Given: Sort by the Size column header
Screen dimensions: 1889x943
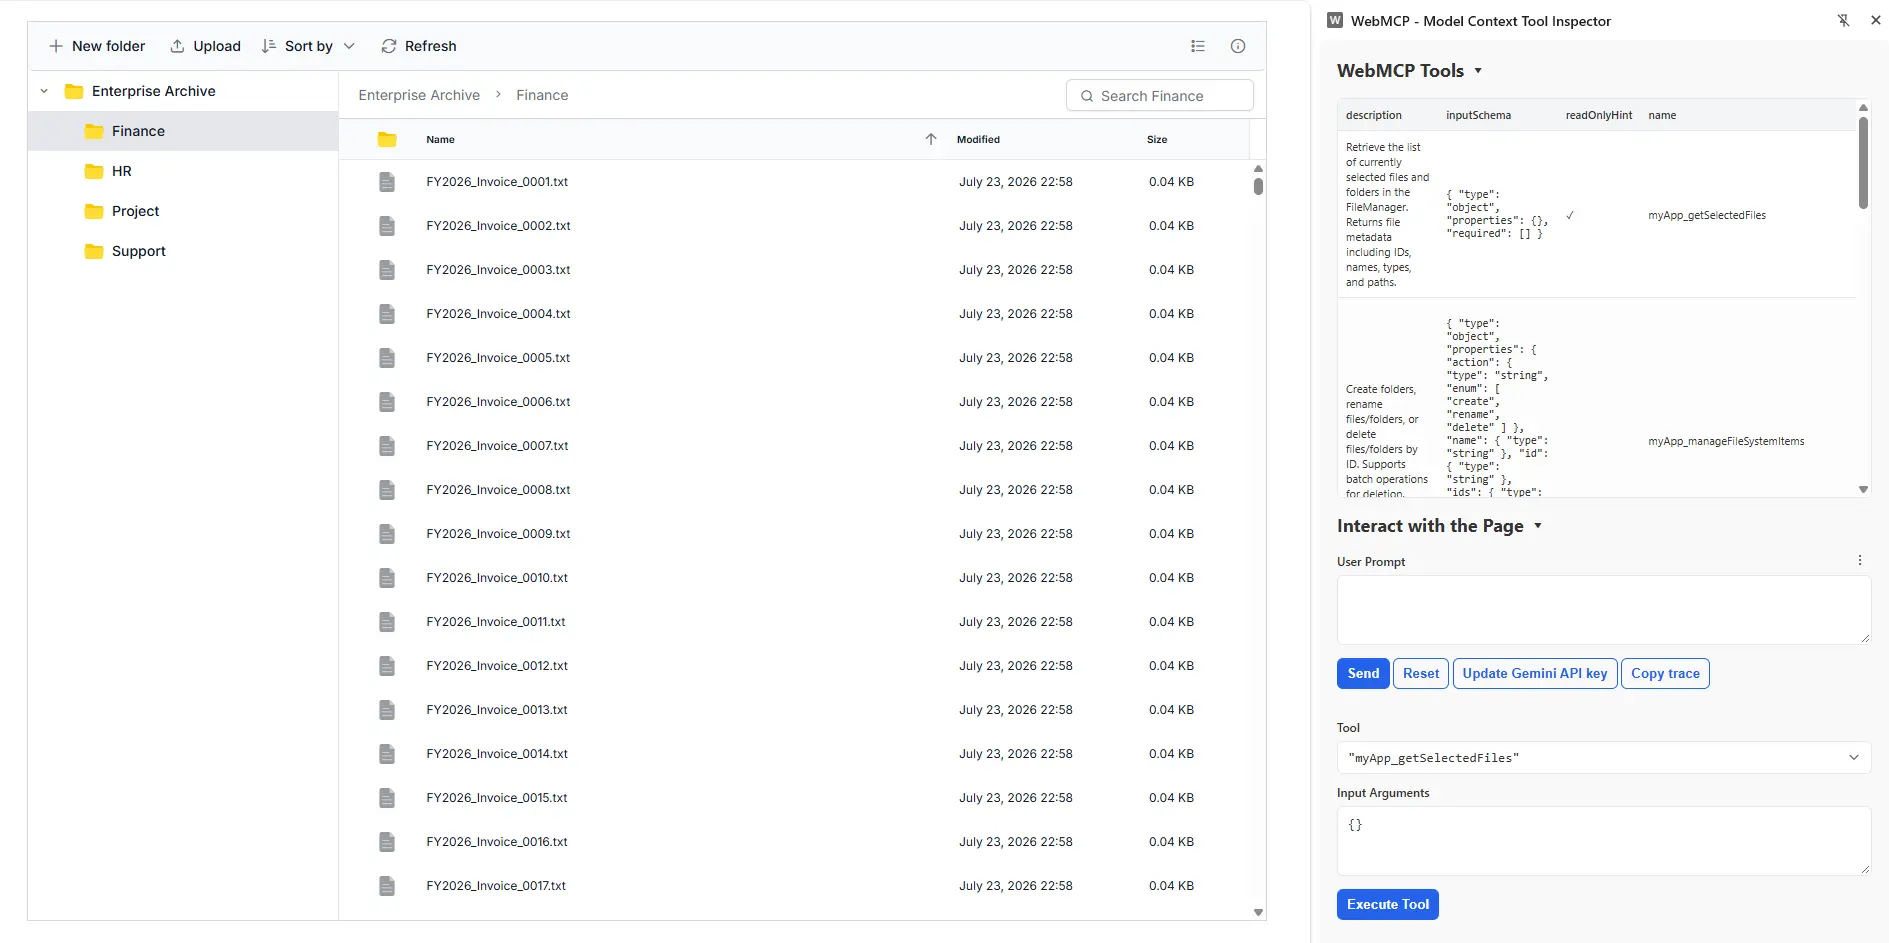Looking at the screenshot, I should click(x=1157, y=140).
